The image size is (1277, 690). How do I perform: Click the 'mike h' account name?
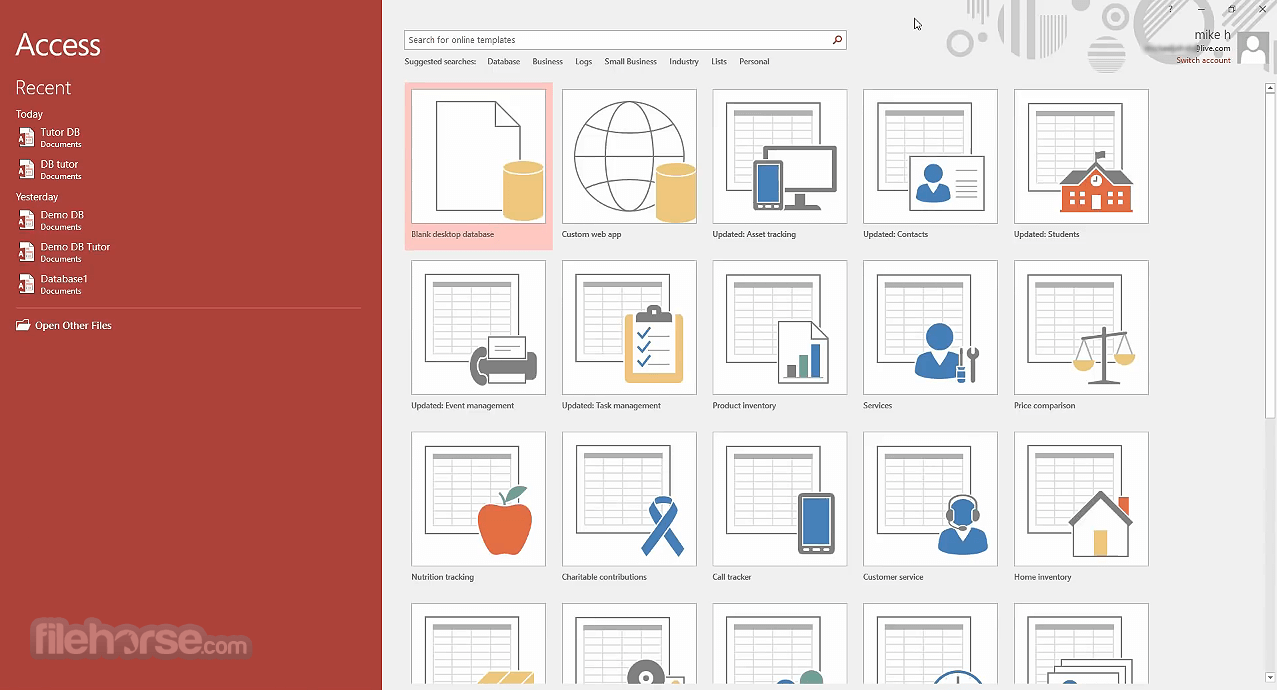click(1212, 35)
